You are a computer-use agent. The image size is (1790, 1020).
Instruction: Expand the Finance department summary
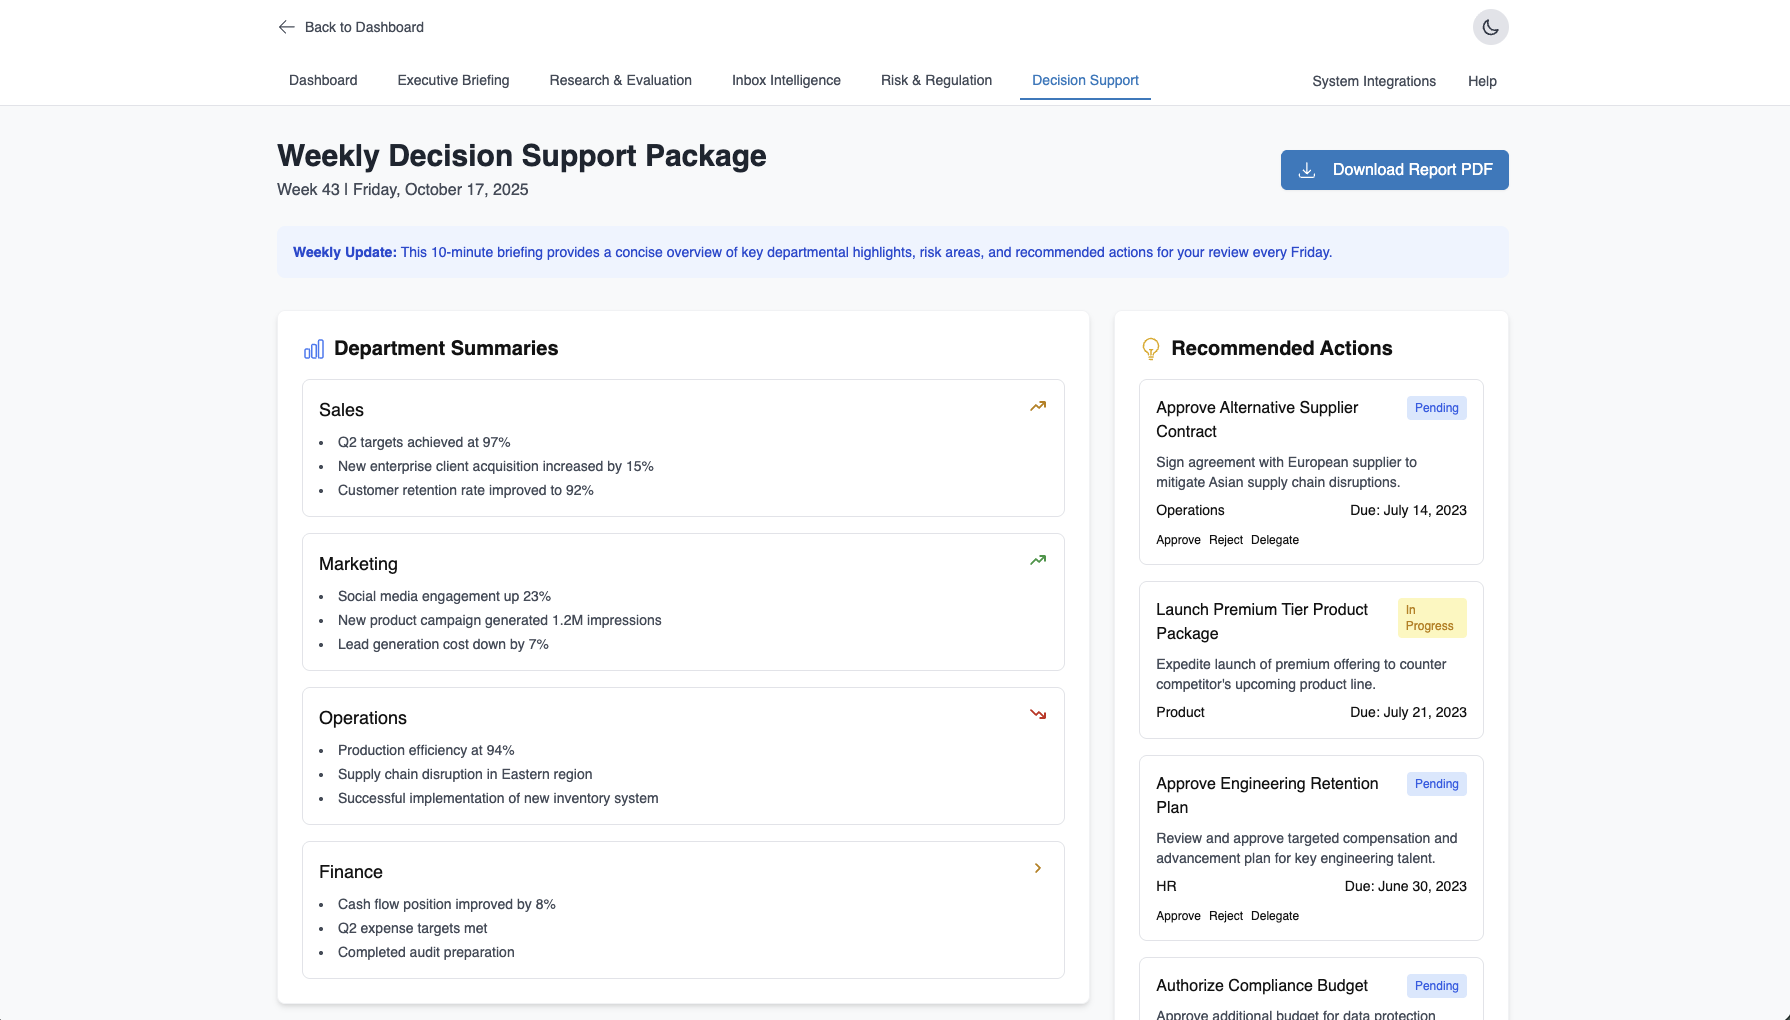1037,868
